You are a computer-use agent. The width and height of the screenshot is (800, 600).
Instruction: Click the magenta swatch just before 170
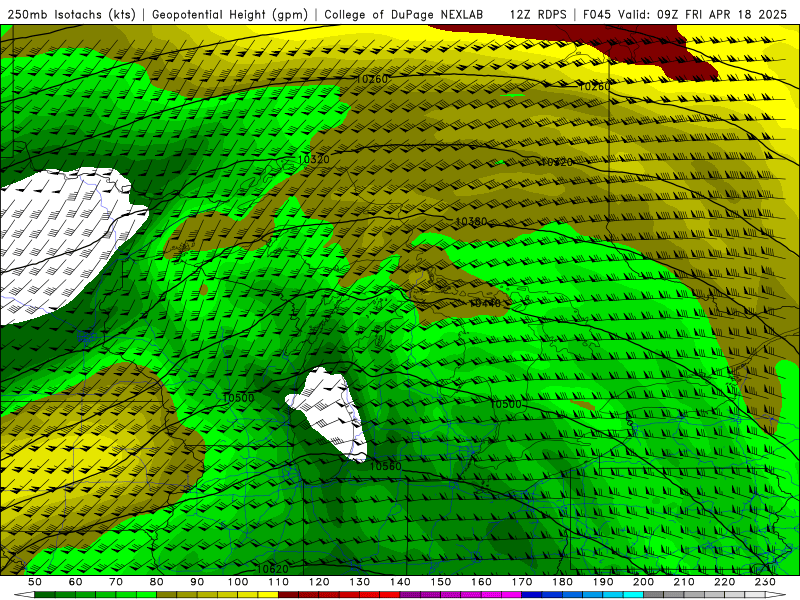click(512, 595)
